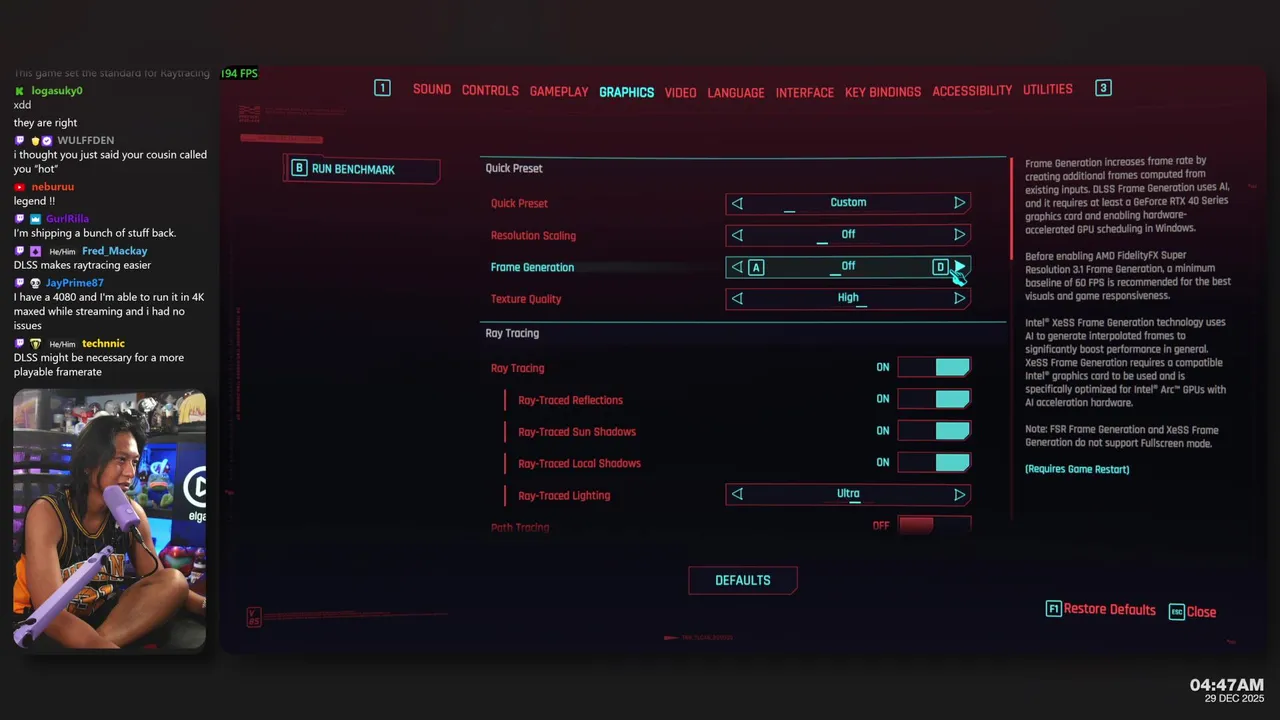Viewport: 1280px width, 720px height.
Task: Click the Frame Generation setting label
Action: pos(532,267)
